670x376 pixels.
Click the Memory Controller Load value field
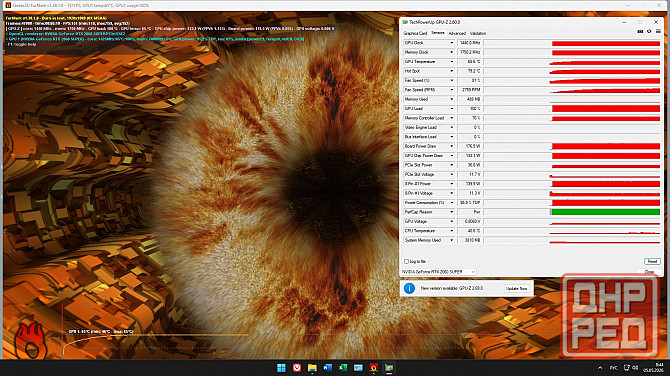[x=469, y=118]
